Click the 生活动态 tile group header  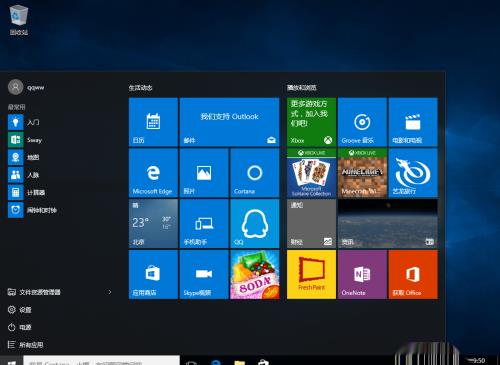(140, 88)
